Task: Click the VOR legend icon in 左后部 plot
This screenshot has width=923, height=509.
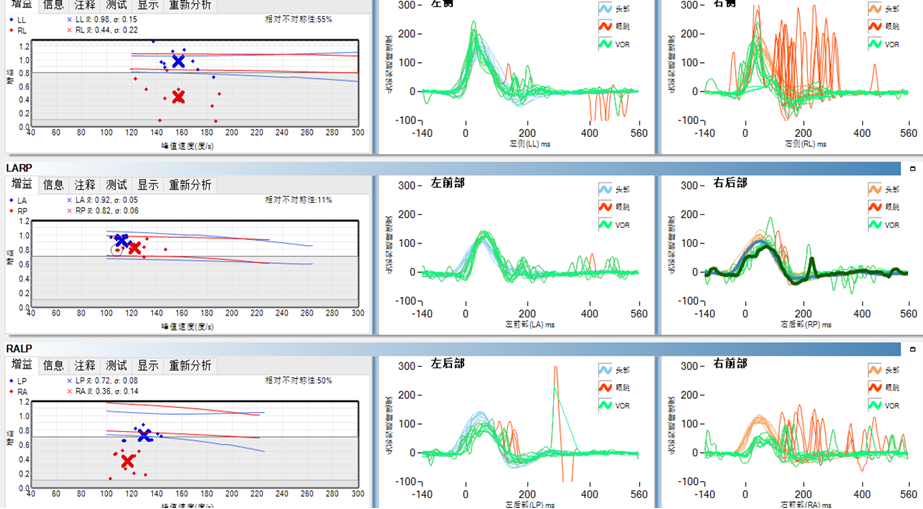Action: point(606,405)
